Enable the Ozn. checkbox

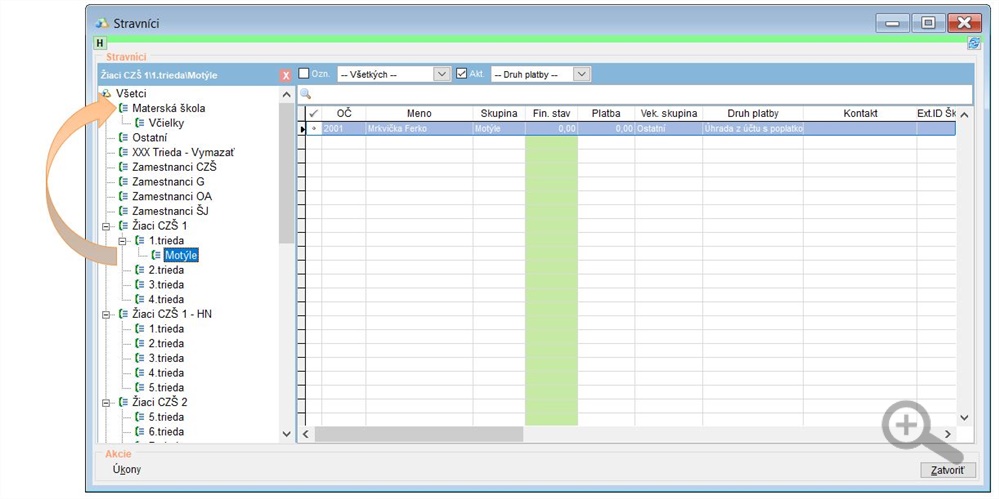coord(304,74)
